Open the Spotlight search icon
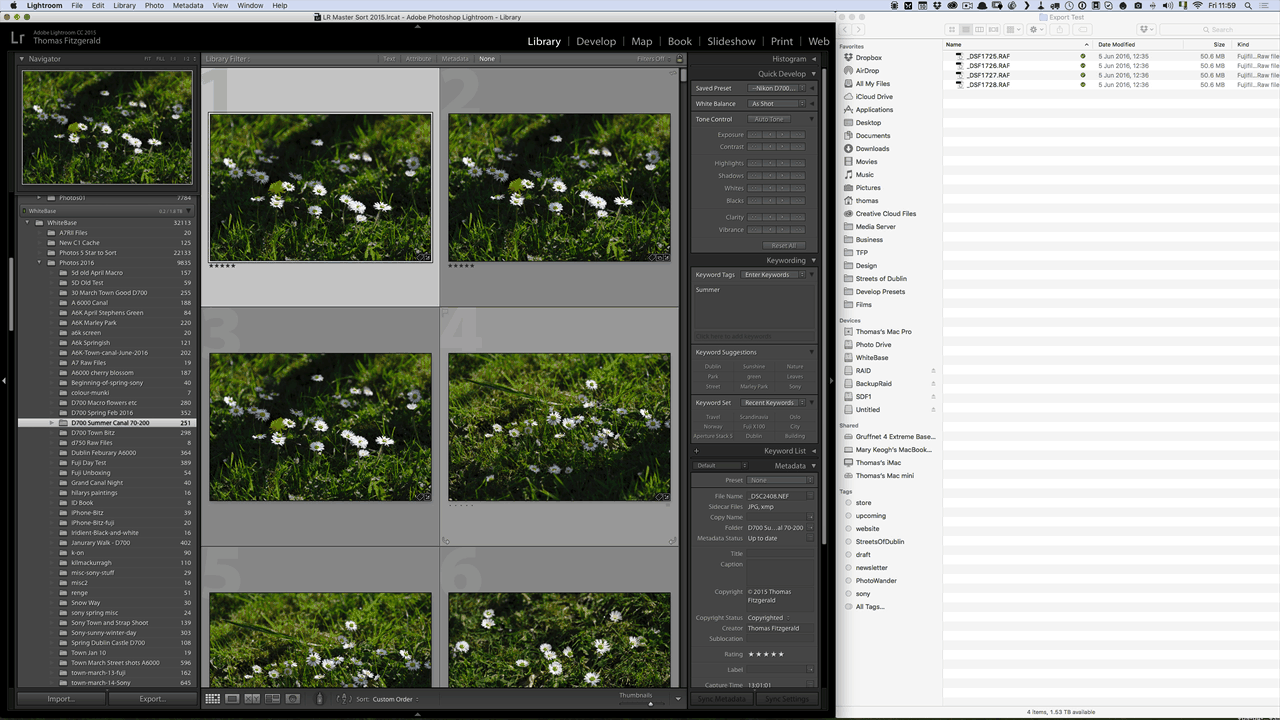Image resolution: width=1280 pixels, height=720 pixels. pyautogui.click(x=1249, y=5)
